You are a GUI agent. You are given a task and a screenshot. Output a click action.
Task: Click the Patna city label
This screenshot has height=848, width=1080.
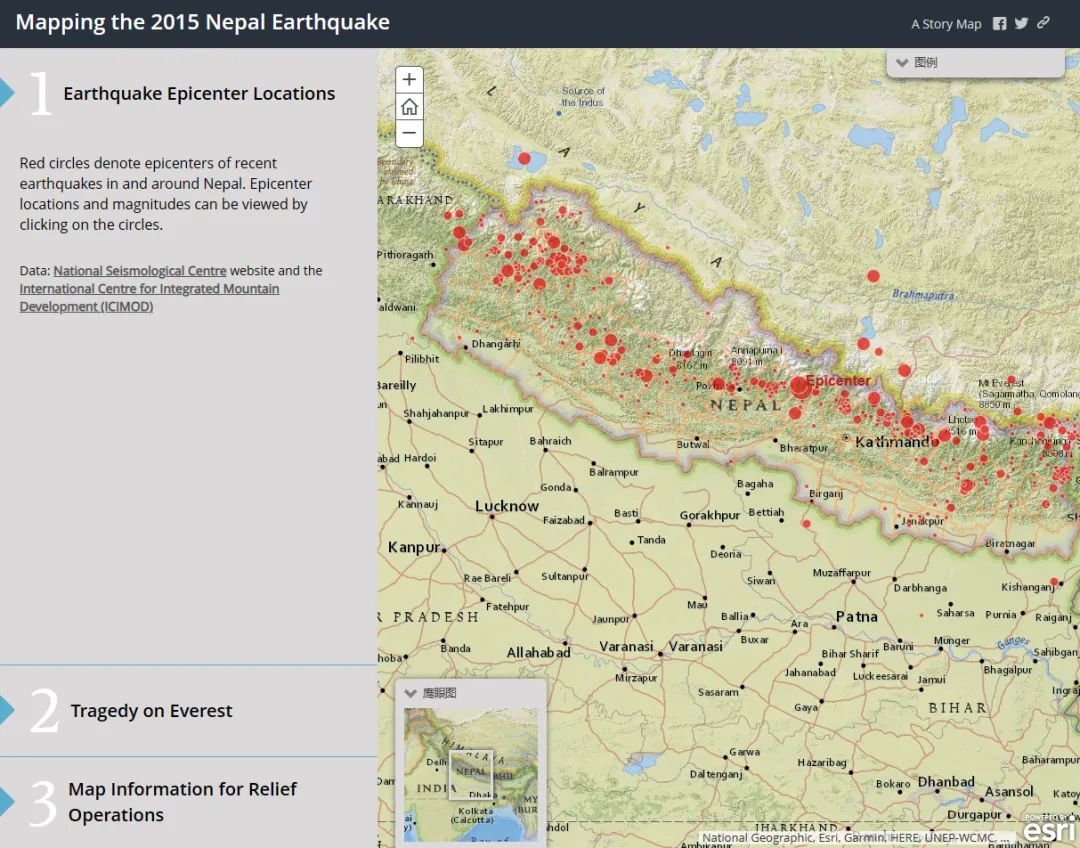(857, 617)
